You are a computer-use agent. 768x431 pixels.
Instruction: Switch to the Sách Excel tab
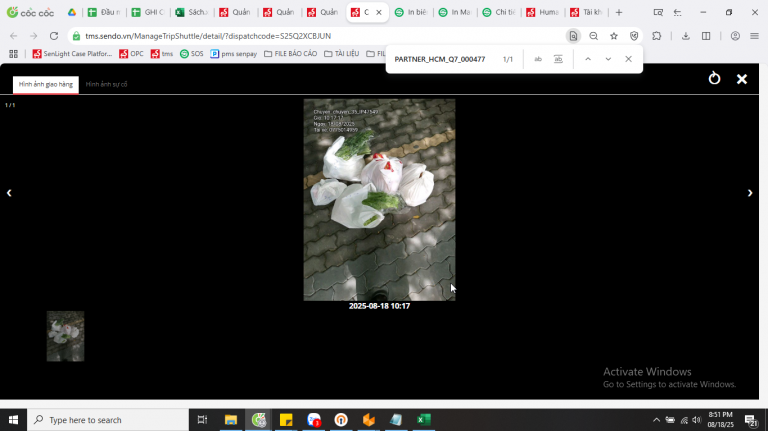[192, 12]
